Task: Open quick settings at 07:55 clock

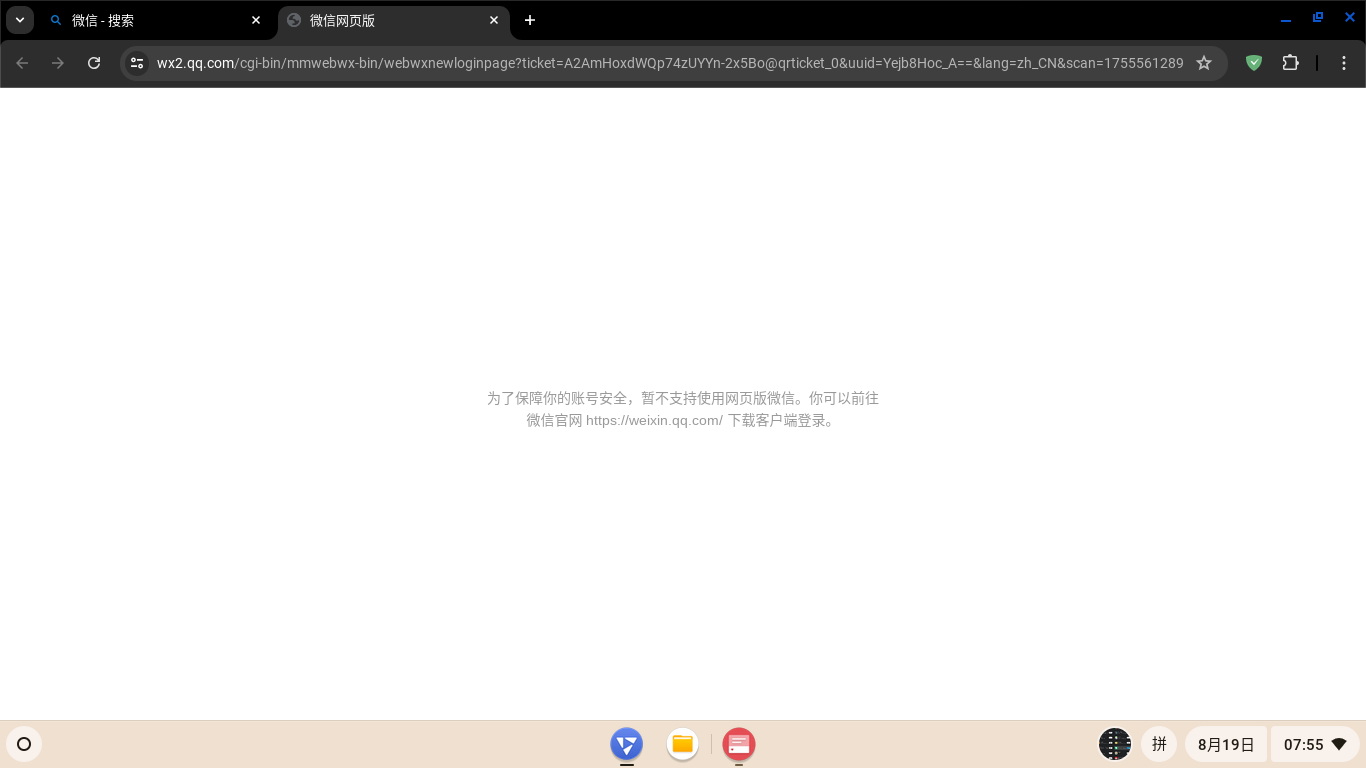Action: [1315, 744]
